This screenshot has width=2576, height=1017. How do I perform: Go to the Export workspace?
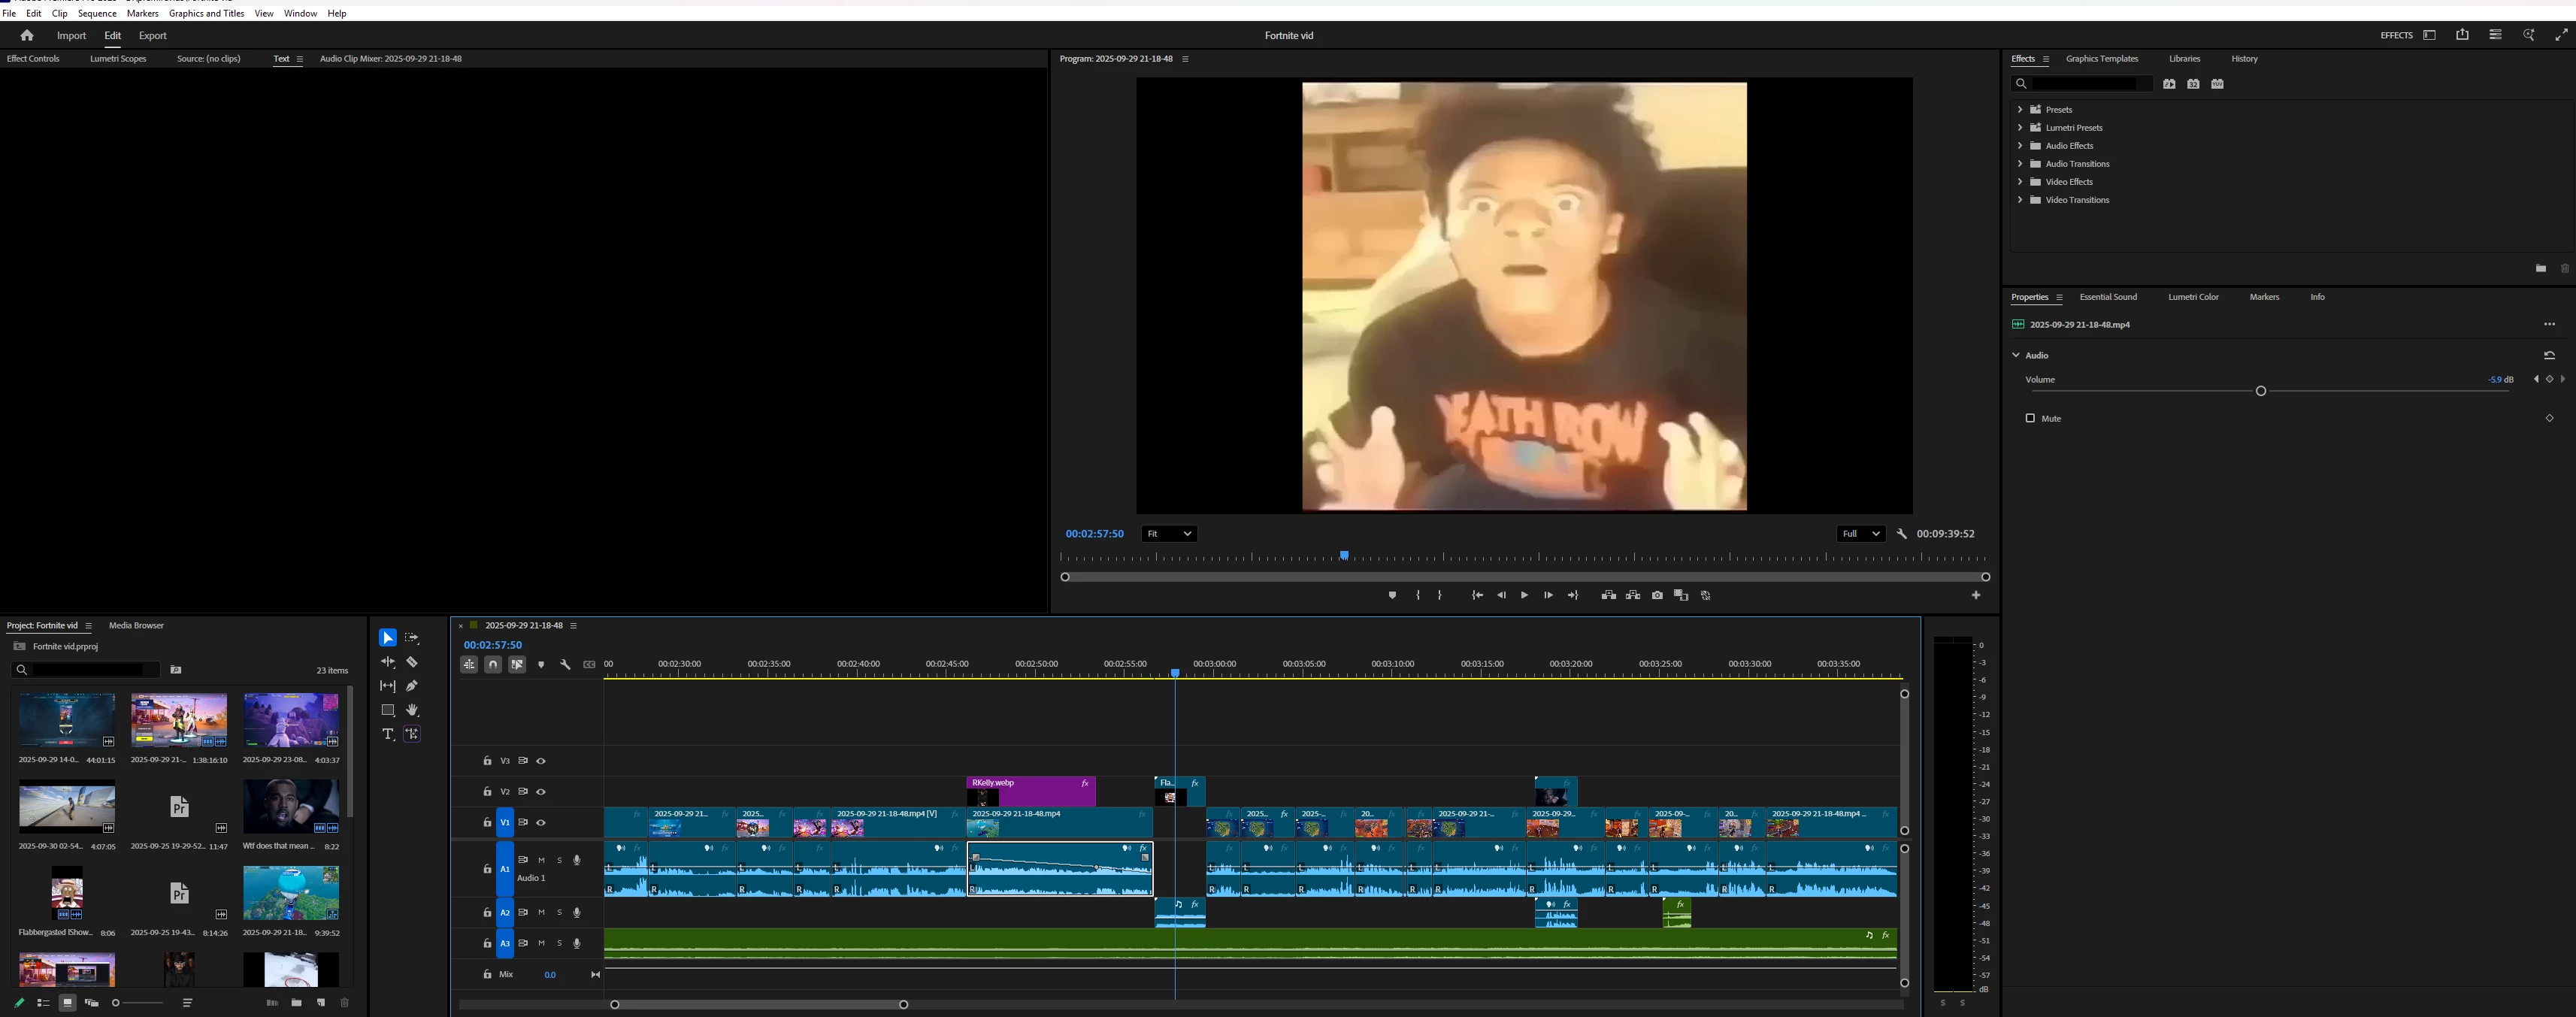point(152,36)
